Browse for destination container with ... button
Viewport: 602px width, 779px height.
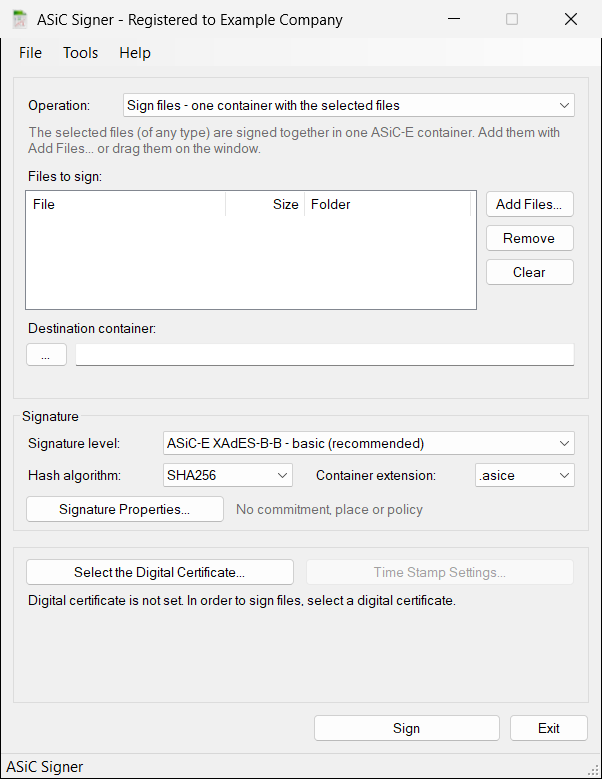tap(46, 355)
